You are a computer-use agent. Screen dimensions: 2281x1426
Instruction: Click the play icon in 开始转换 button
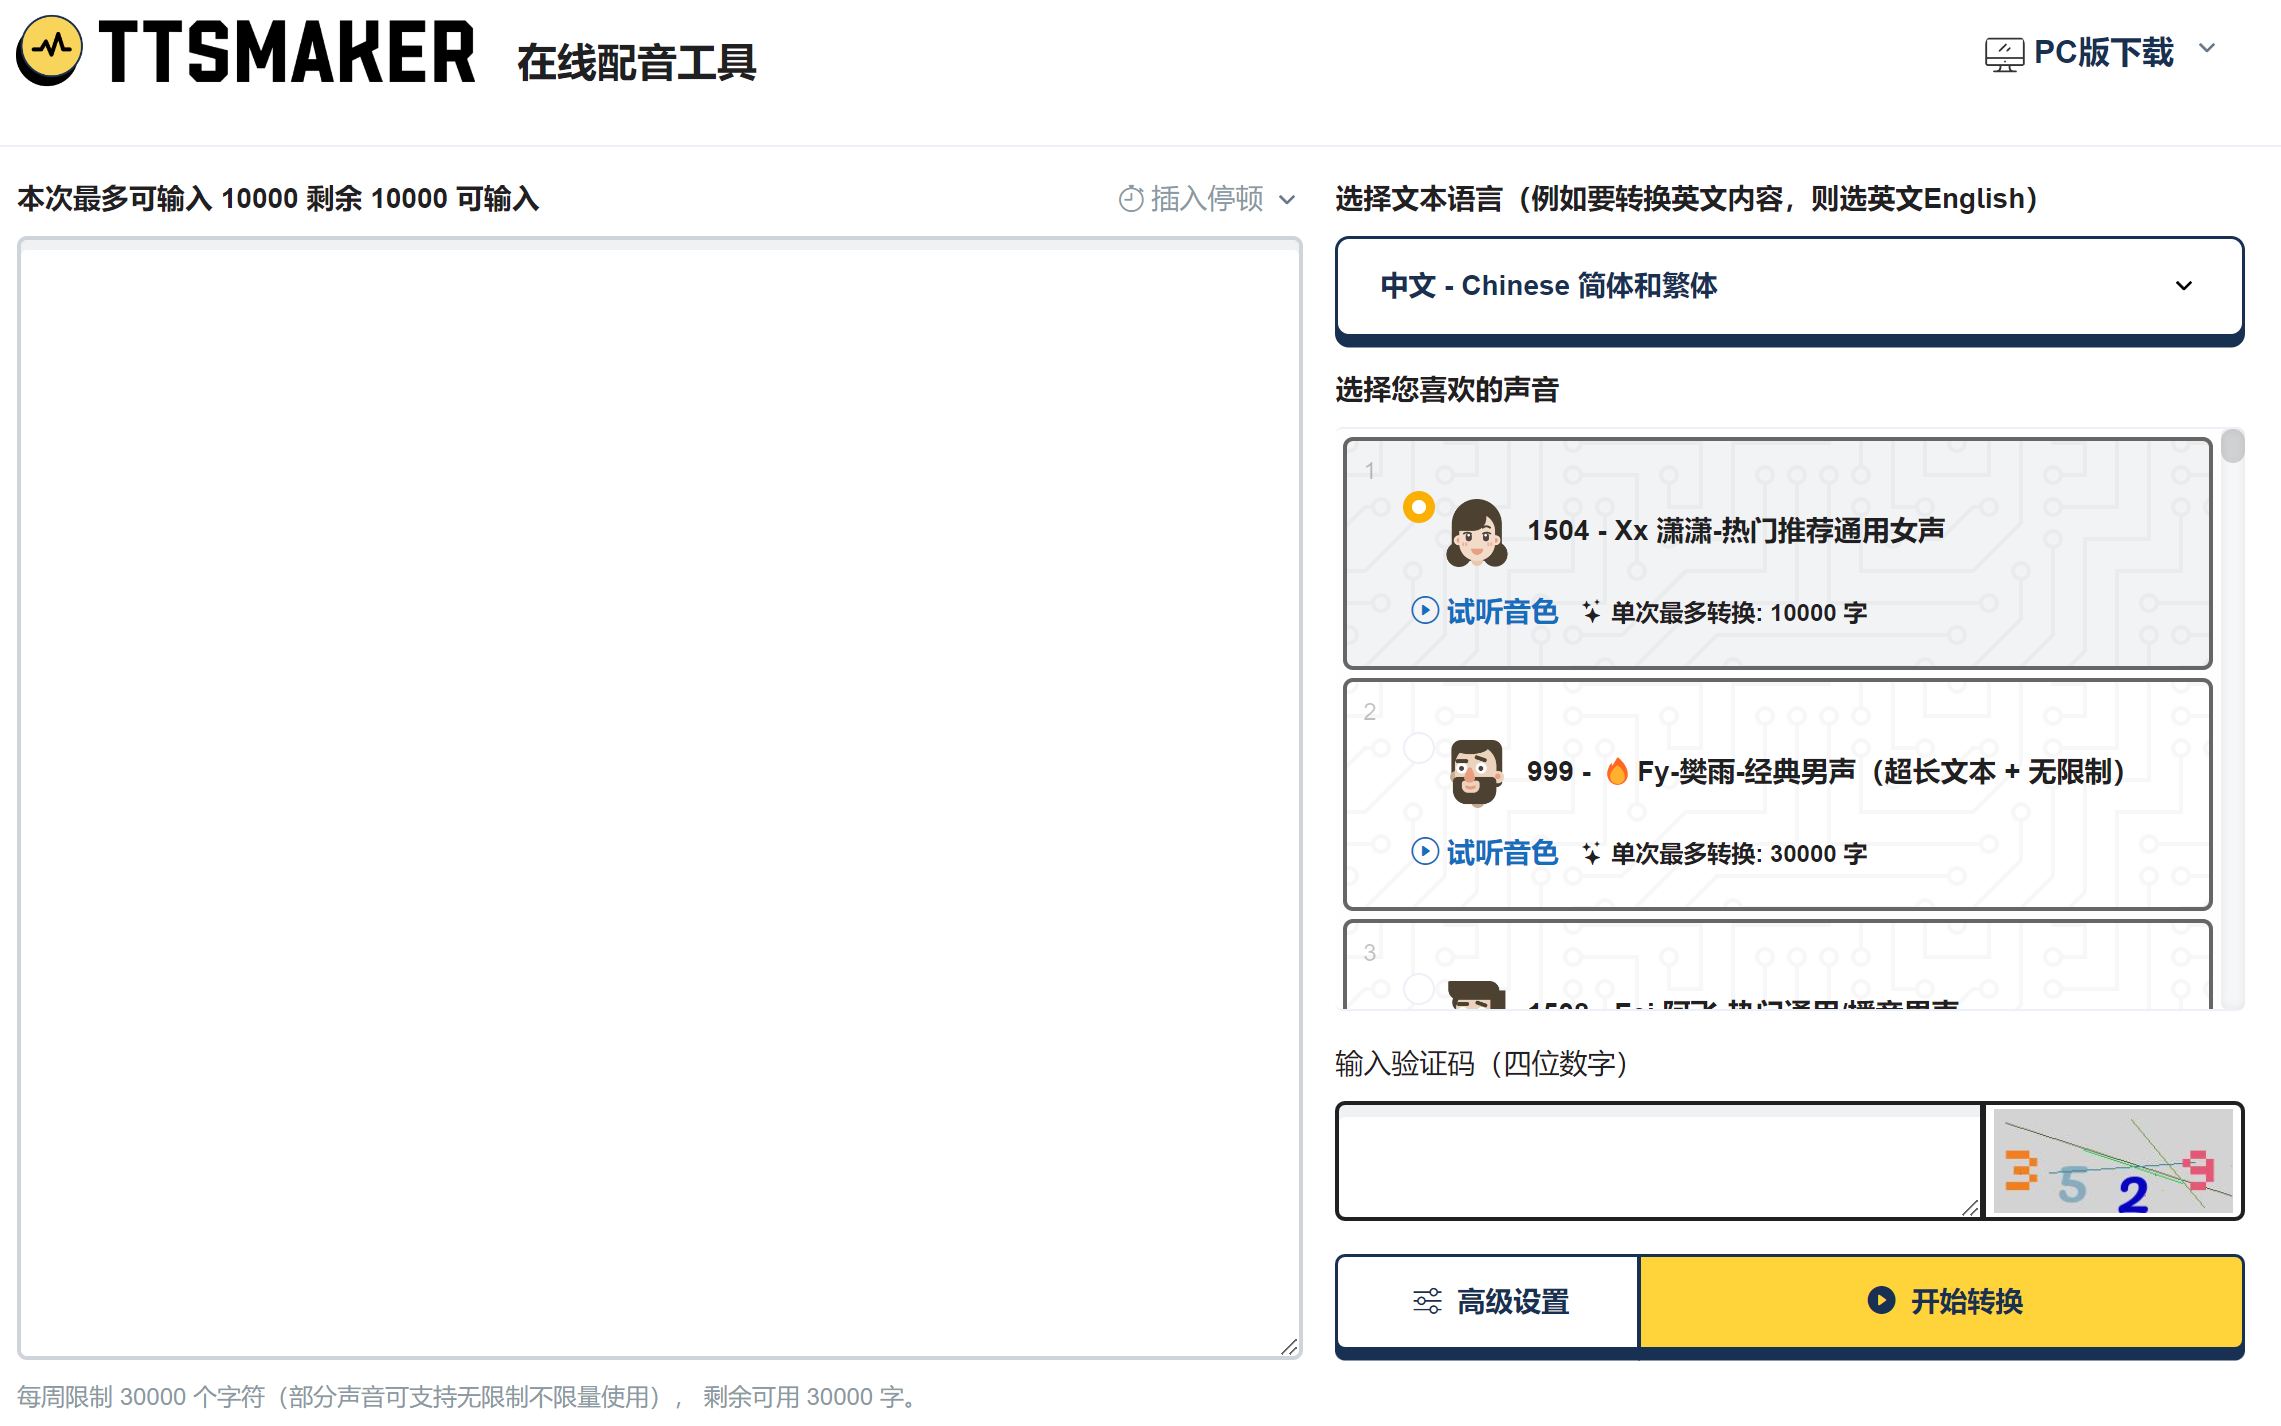(1881, 1301)
